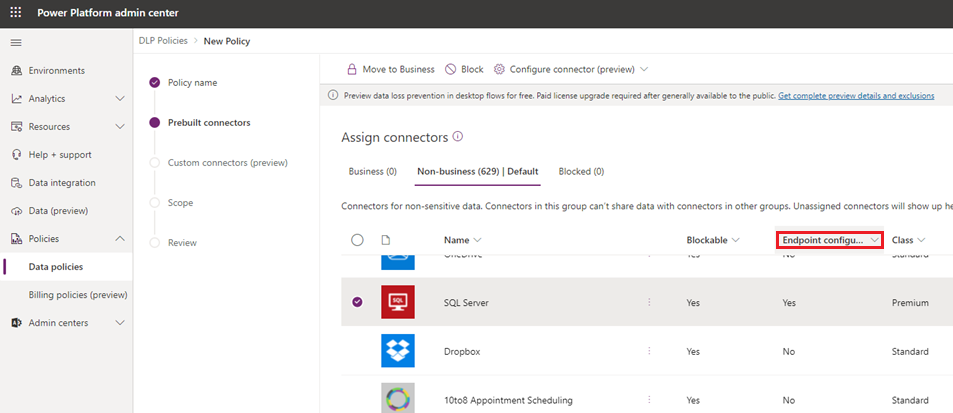Click the Resources icon in sidebar

click(x=17, y=126)
